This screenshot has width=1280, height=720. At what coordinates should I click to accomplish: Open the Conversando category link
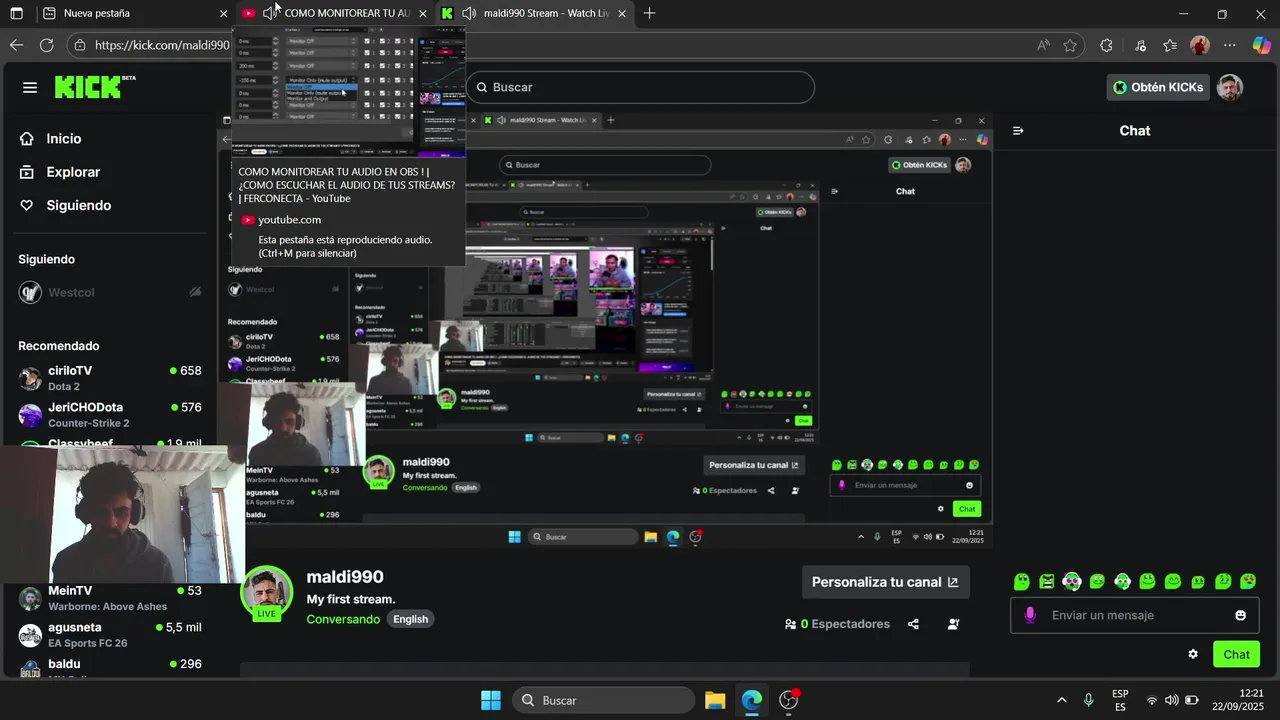pos(343,619)
